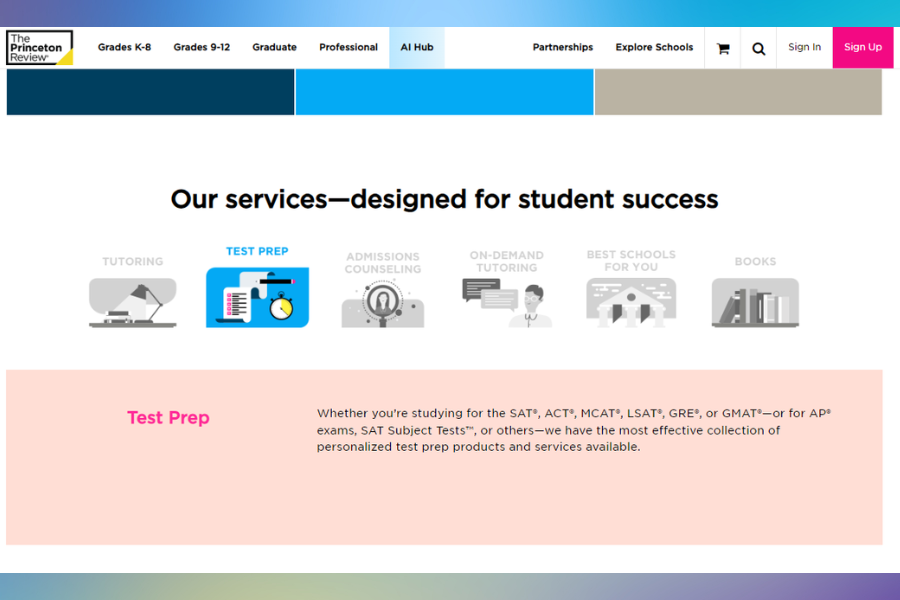Click the tan banner block
Screen dimensions: 900x600
(738, 92)
